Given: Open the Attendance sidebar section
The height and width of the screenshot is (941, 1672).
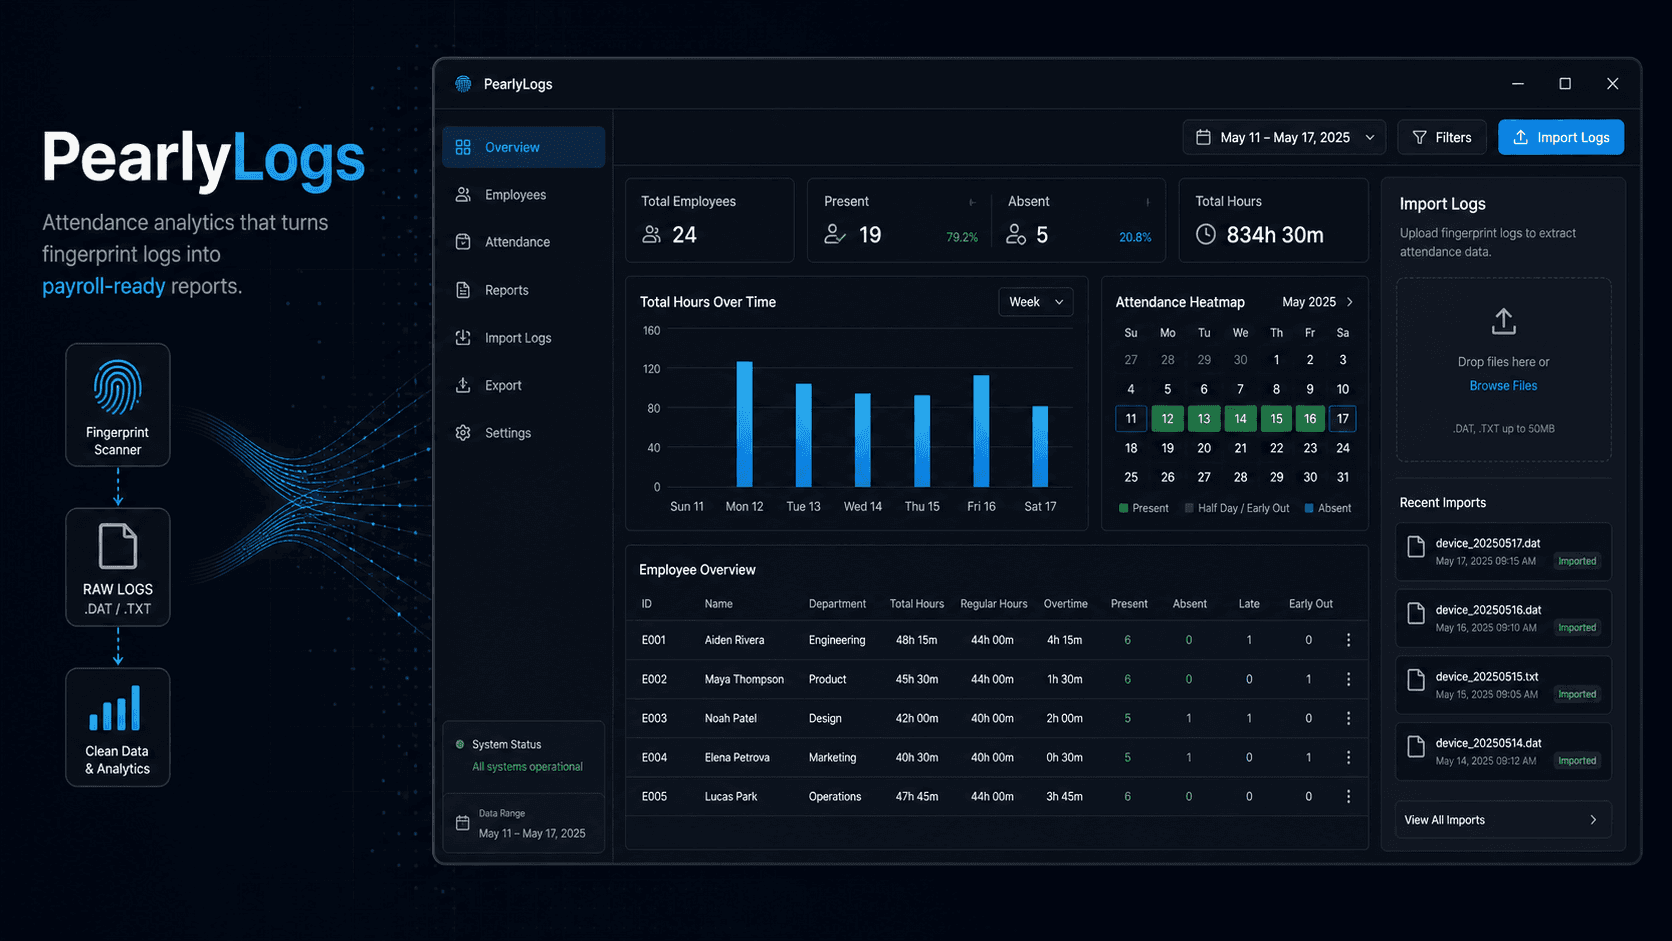Looking at the screenshot, I should point(523,242).
